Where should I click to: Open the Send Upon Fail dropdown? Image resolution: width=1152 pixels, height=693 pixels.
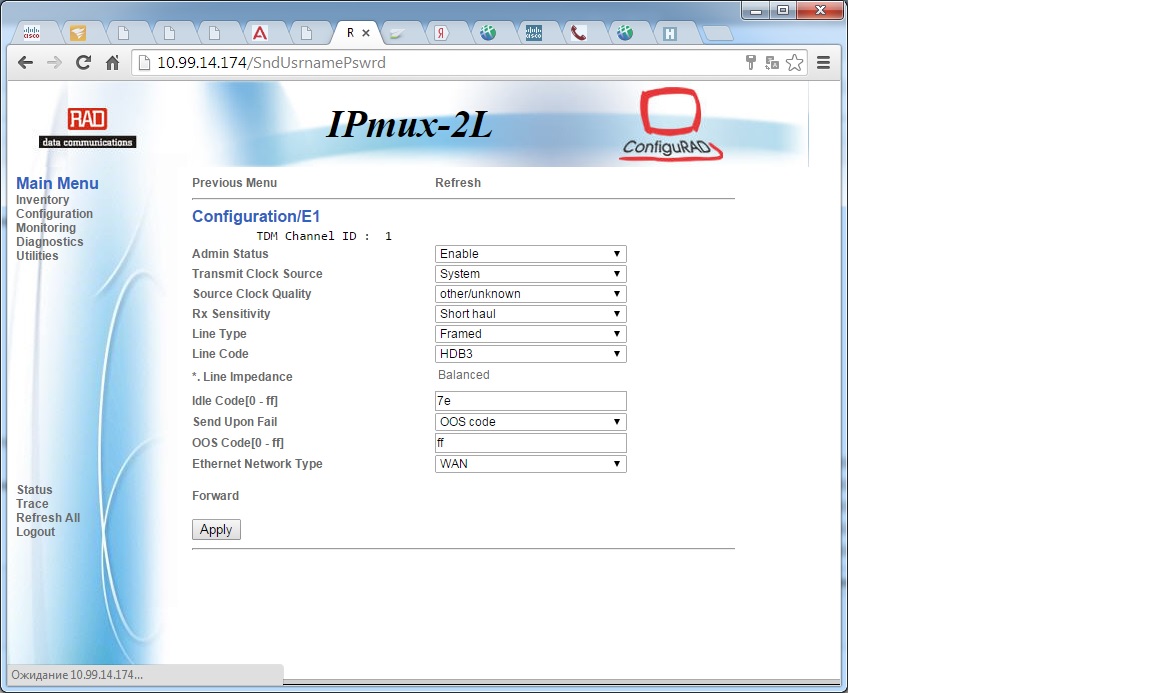pyautogui.click(x=530, y=422)
